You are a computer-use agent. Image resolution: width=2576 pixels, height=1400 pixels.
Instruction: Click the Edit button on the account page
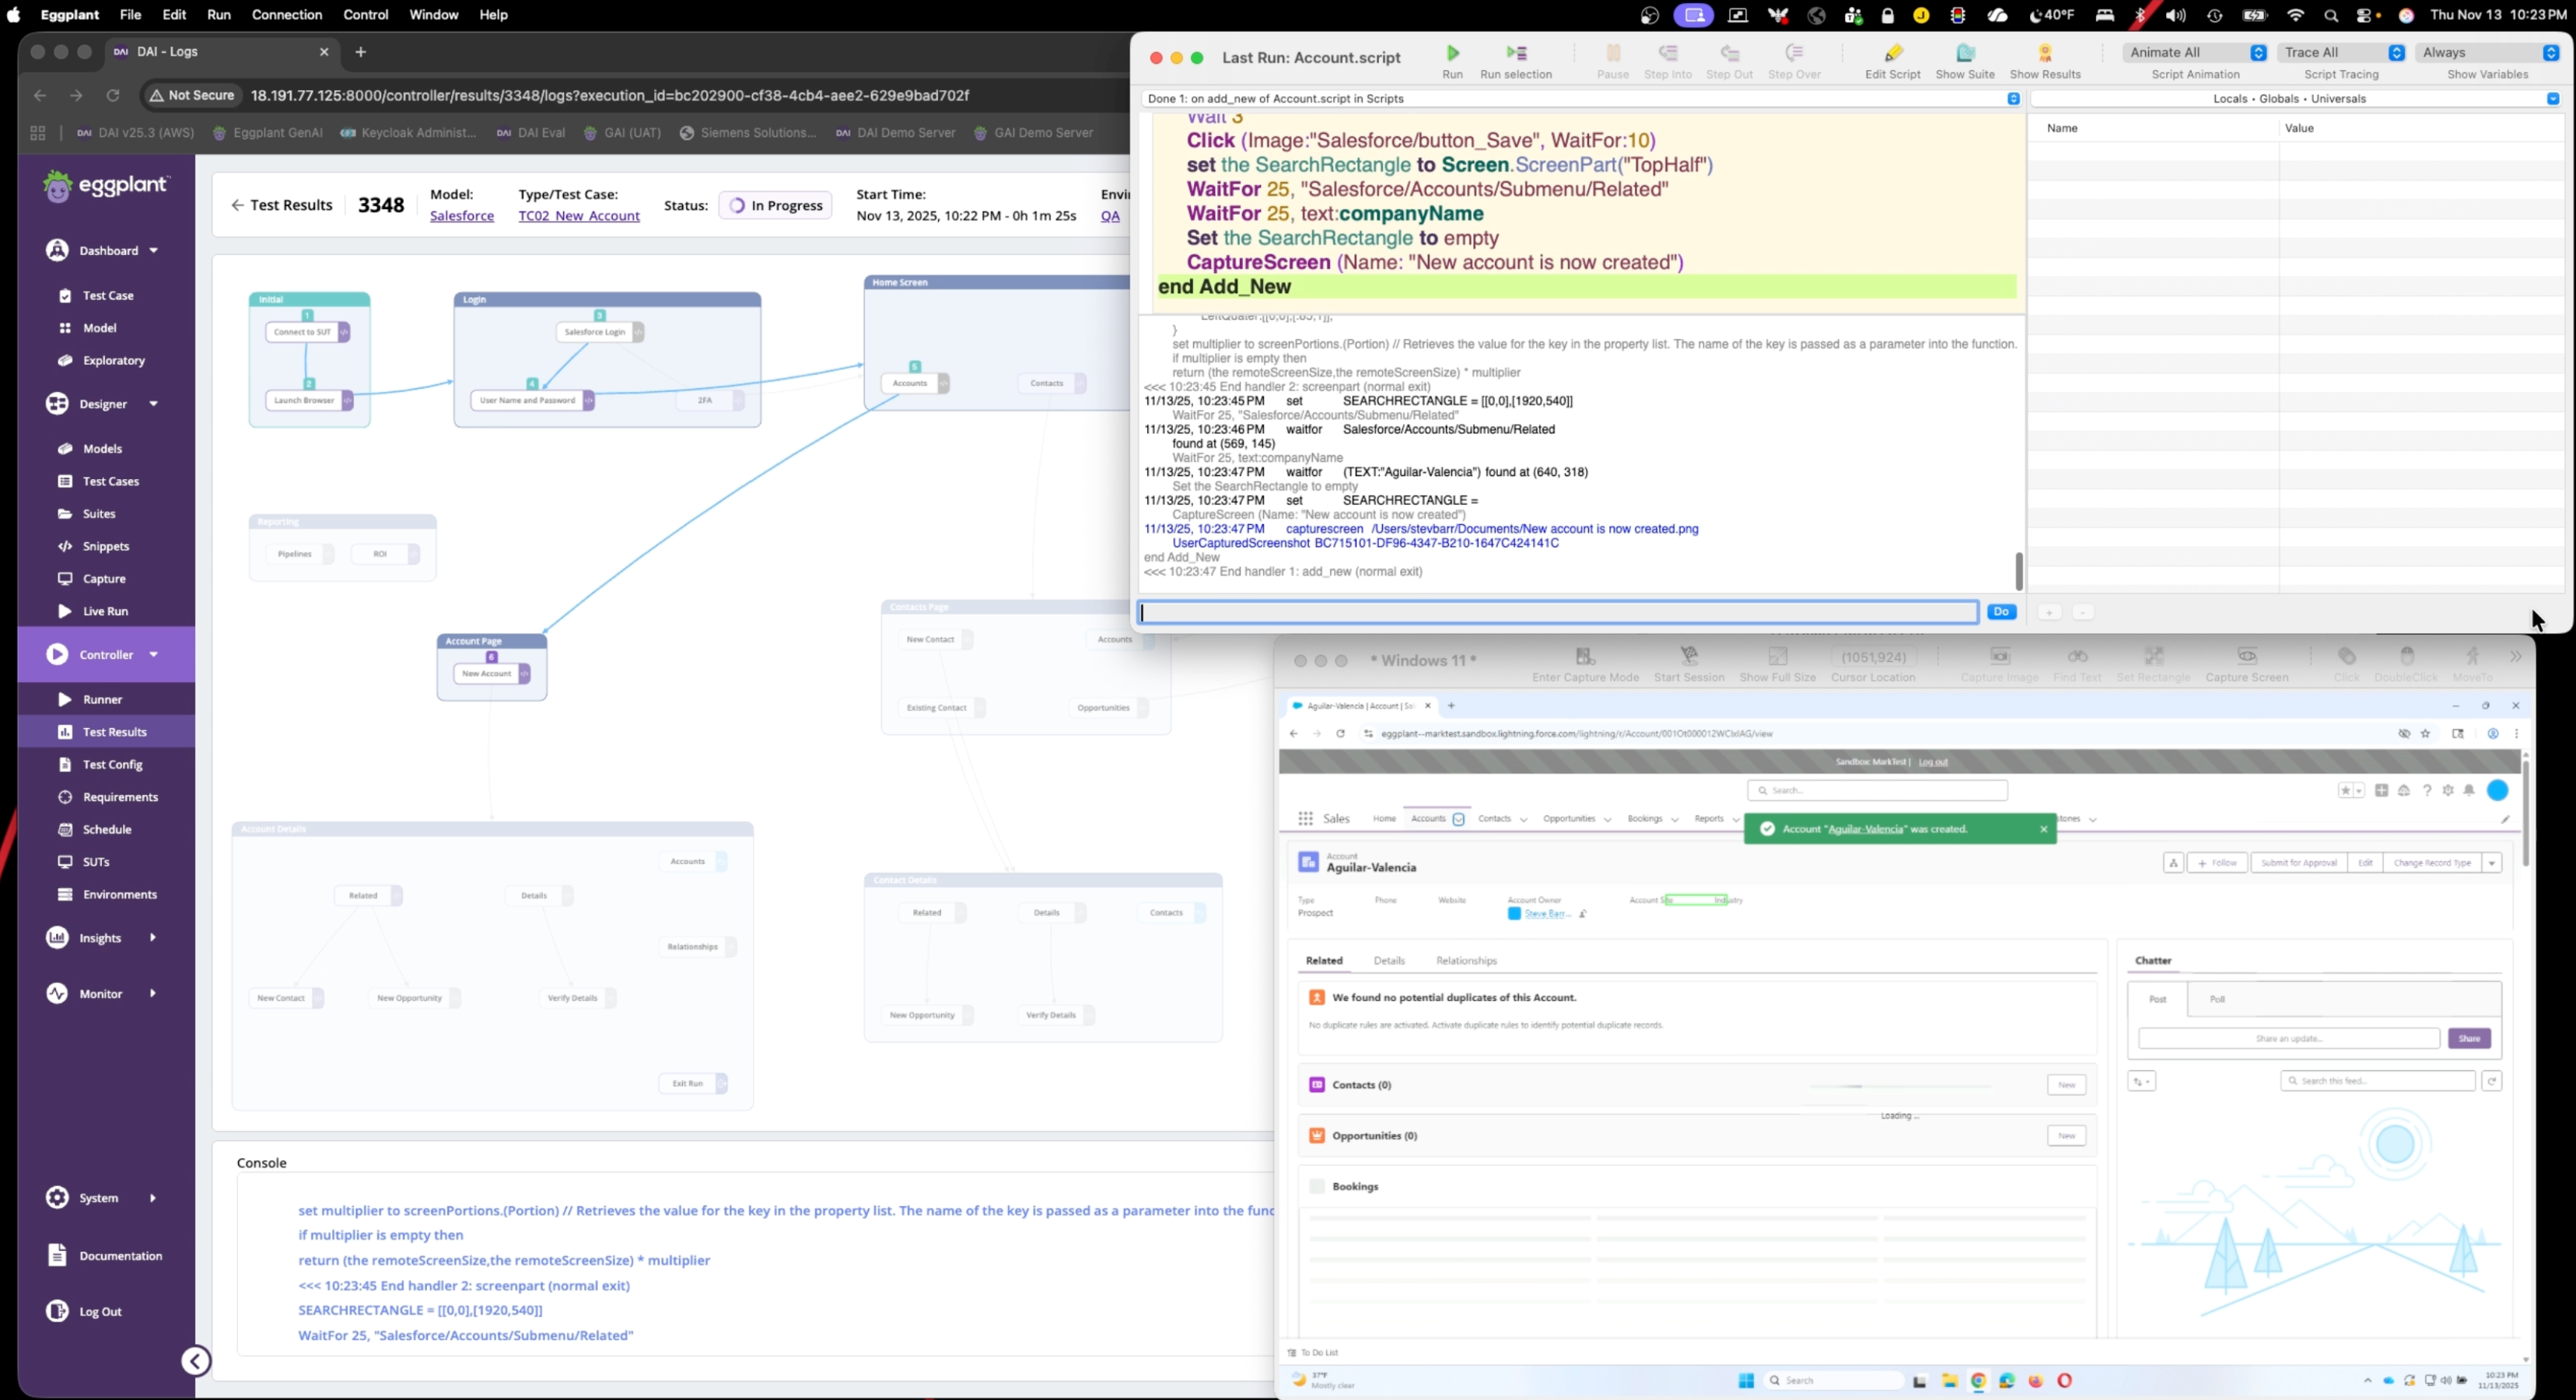tap(2365, 862)
